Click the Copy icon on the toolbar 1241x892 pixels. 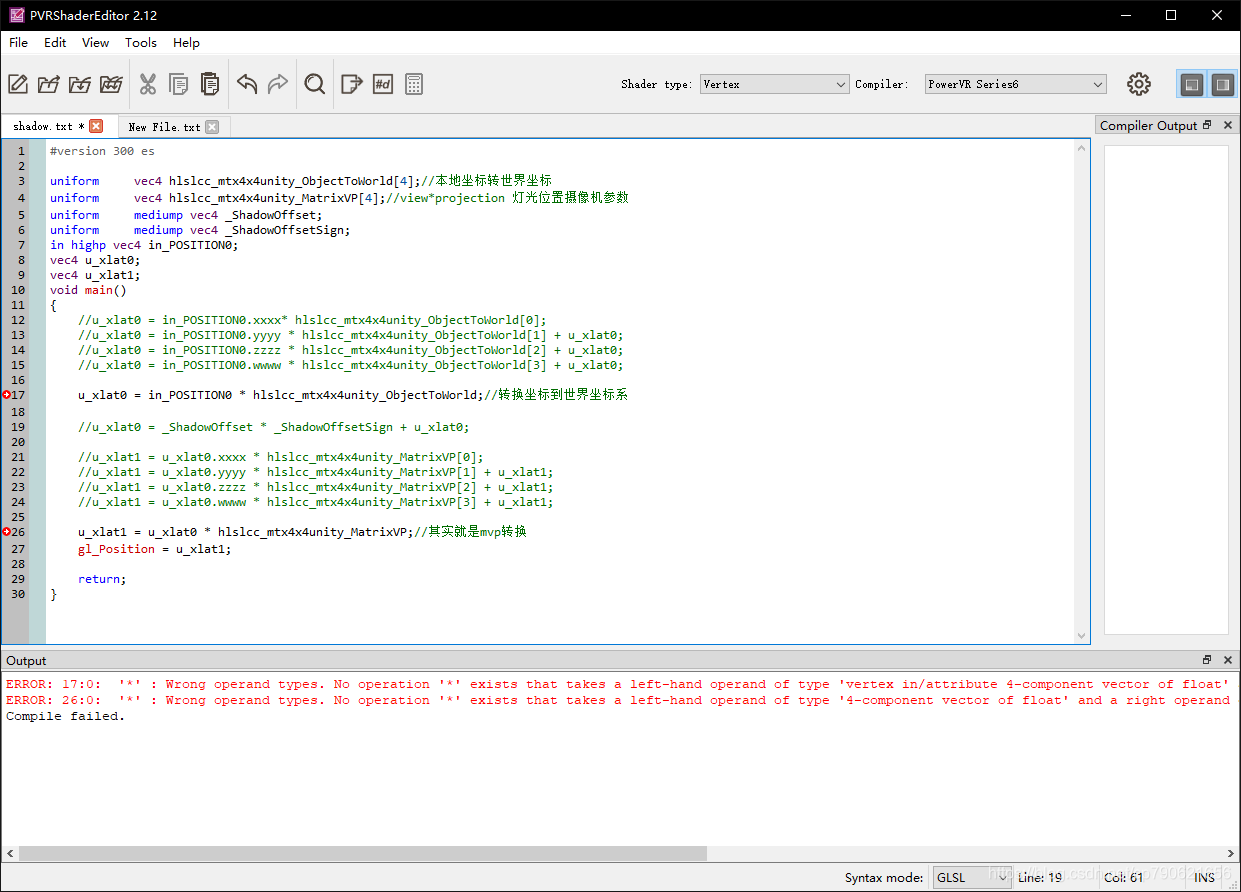coord(178,84)
